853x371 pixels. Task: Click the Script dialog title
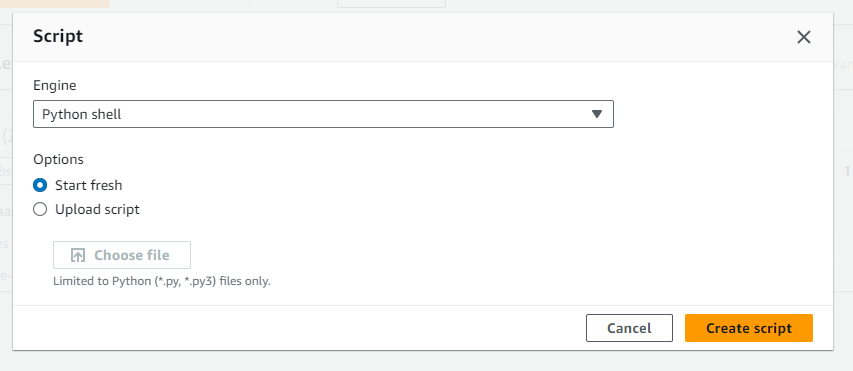tap(58, 36)
